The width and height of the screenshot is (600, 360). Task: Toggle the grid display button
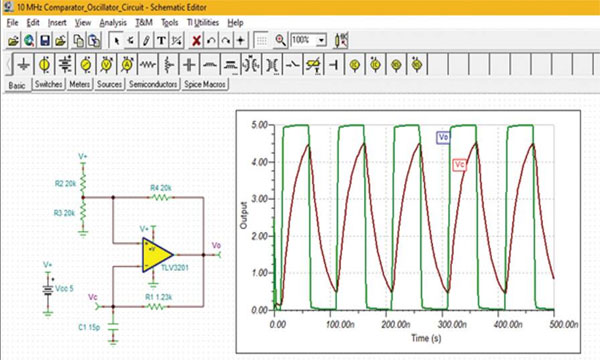(261, 40)
